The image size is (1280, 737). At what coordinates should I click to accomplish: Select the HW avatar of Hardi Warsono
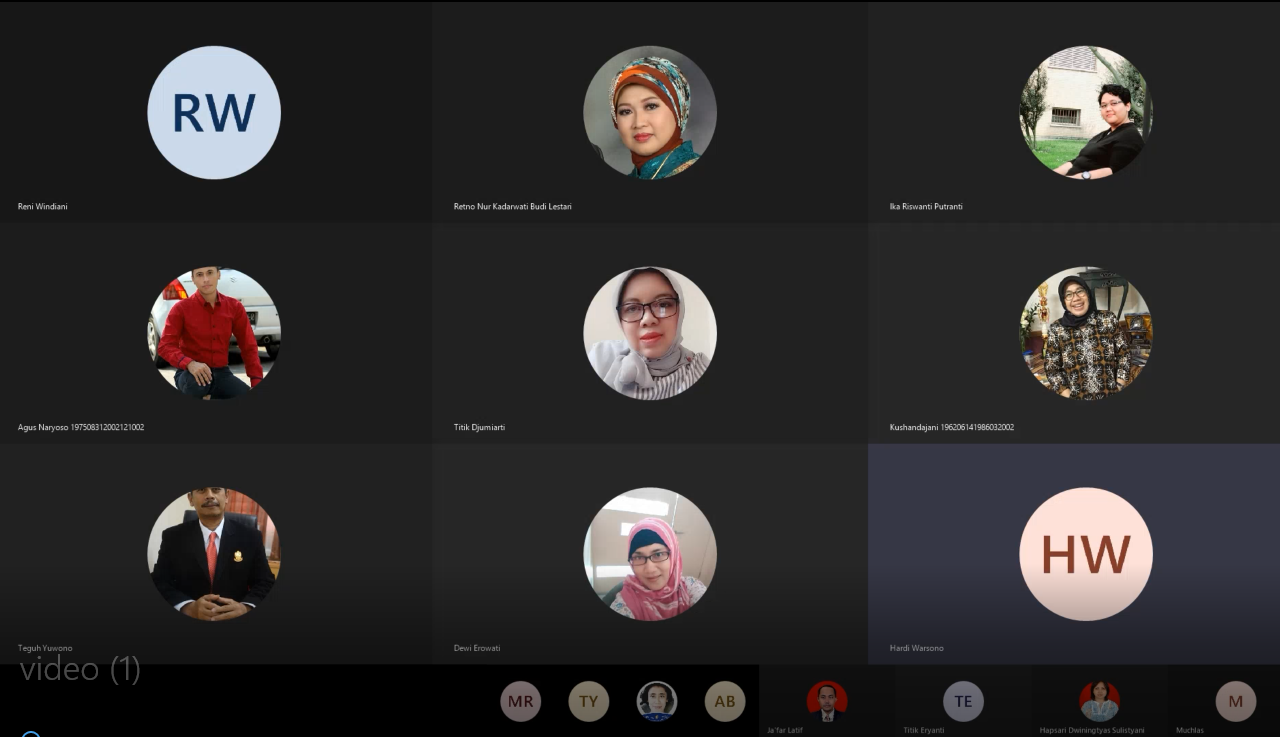1085,553
